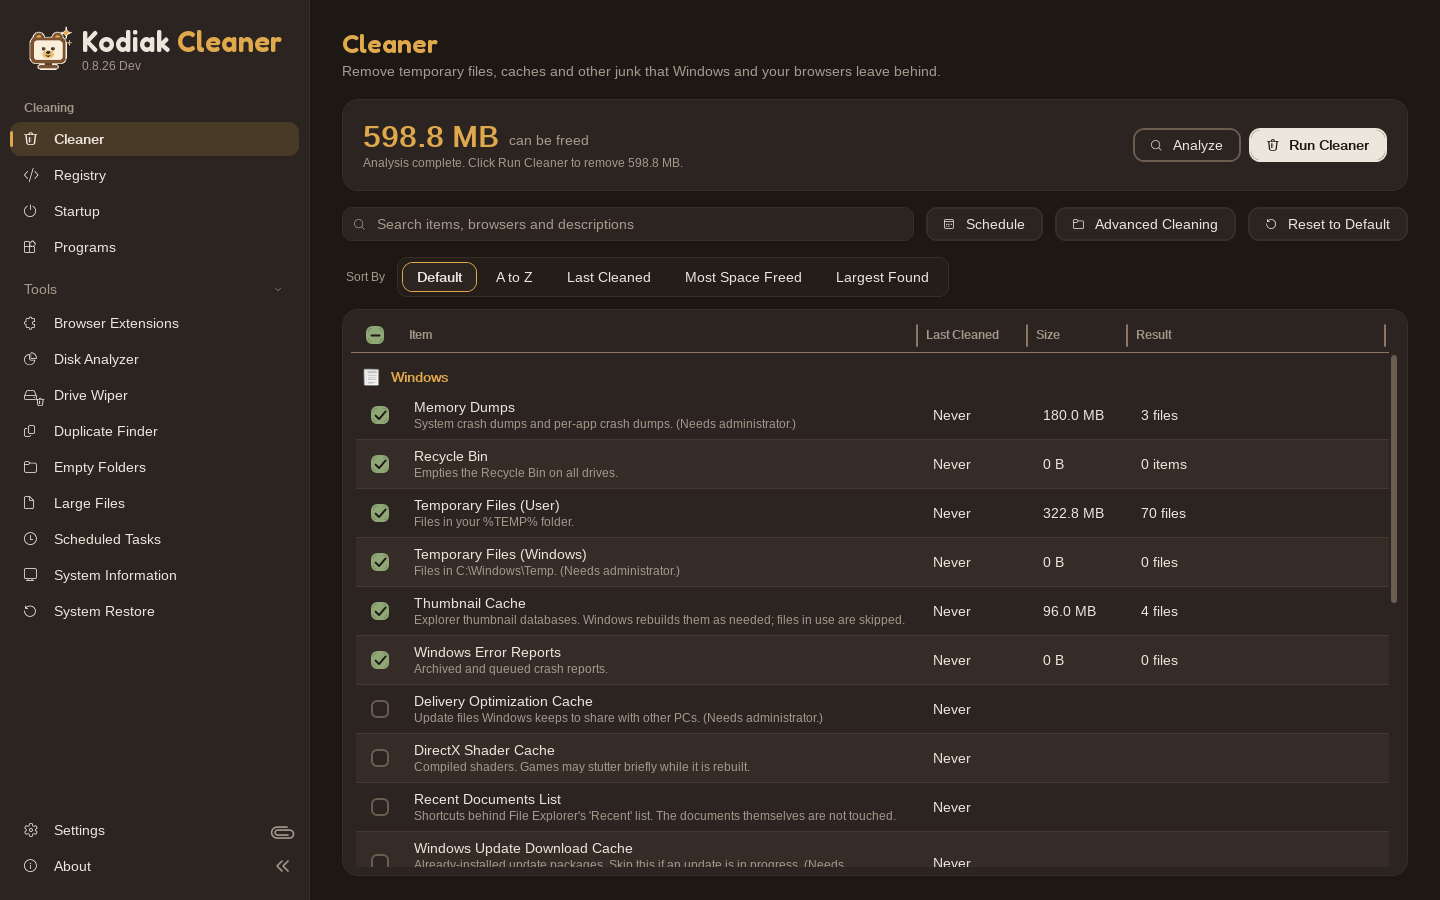Open Advanced Cleaning
The width and height of the screenshot is (1440, 900).
(x=1145, y=224)
